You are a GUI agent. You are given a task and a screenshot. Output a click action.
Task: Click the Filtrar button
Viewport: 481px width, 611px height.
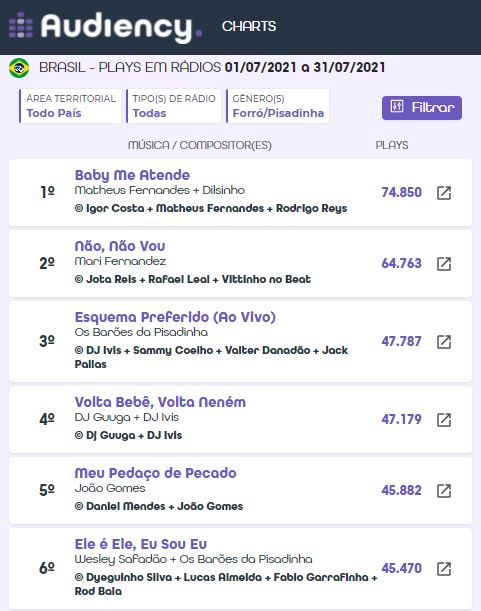pos(422,108)
